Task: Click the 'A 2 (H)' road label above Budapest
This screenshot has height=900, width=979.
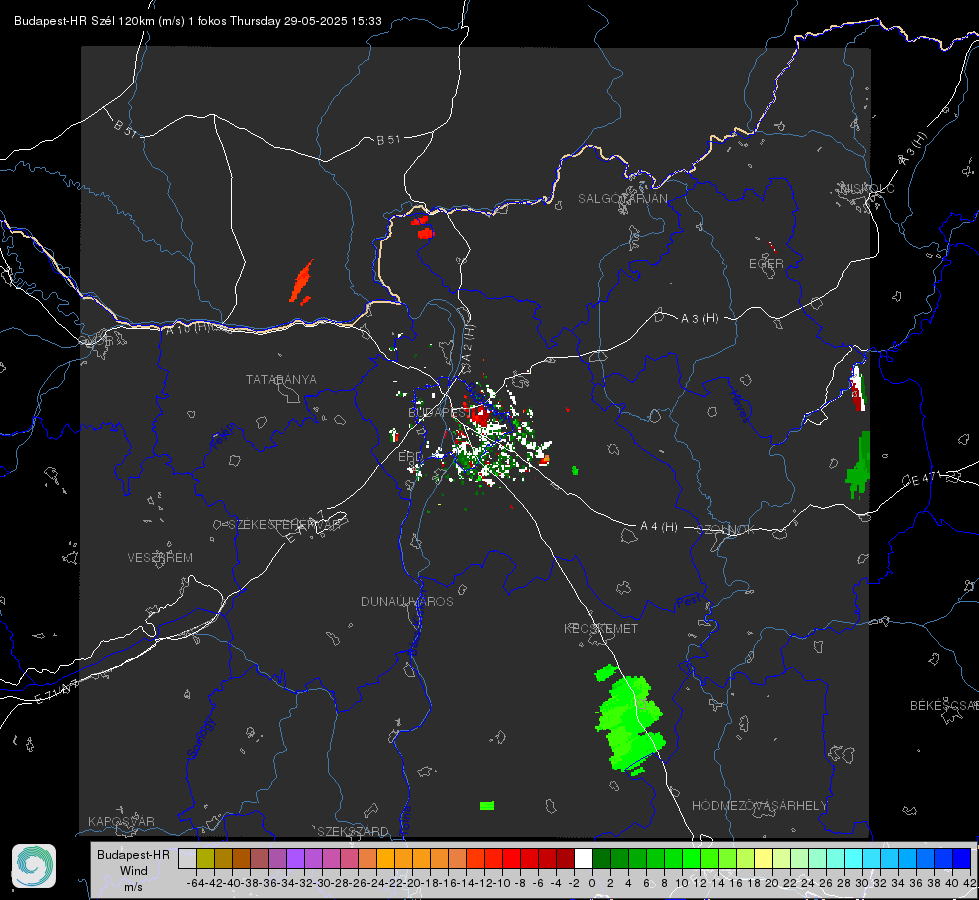Action: click(468, 344)
